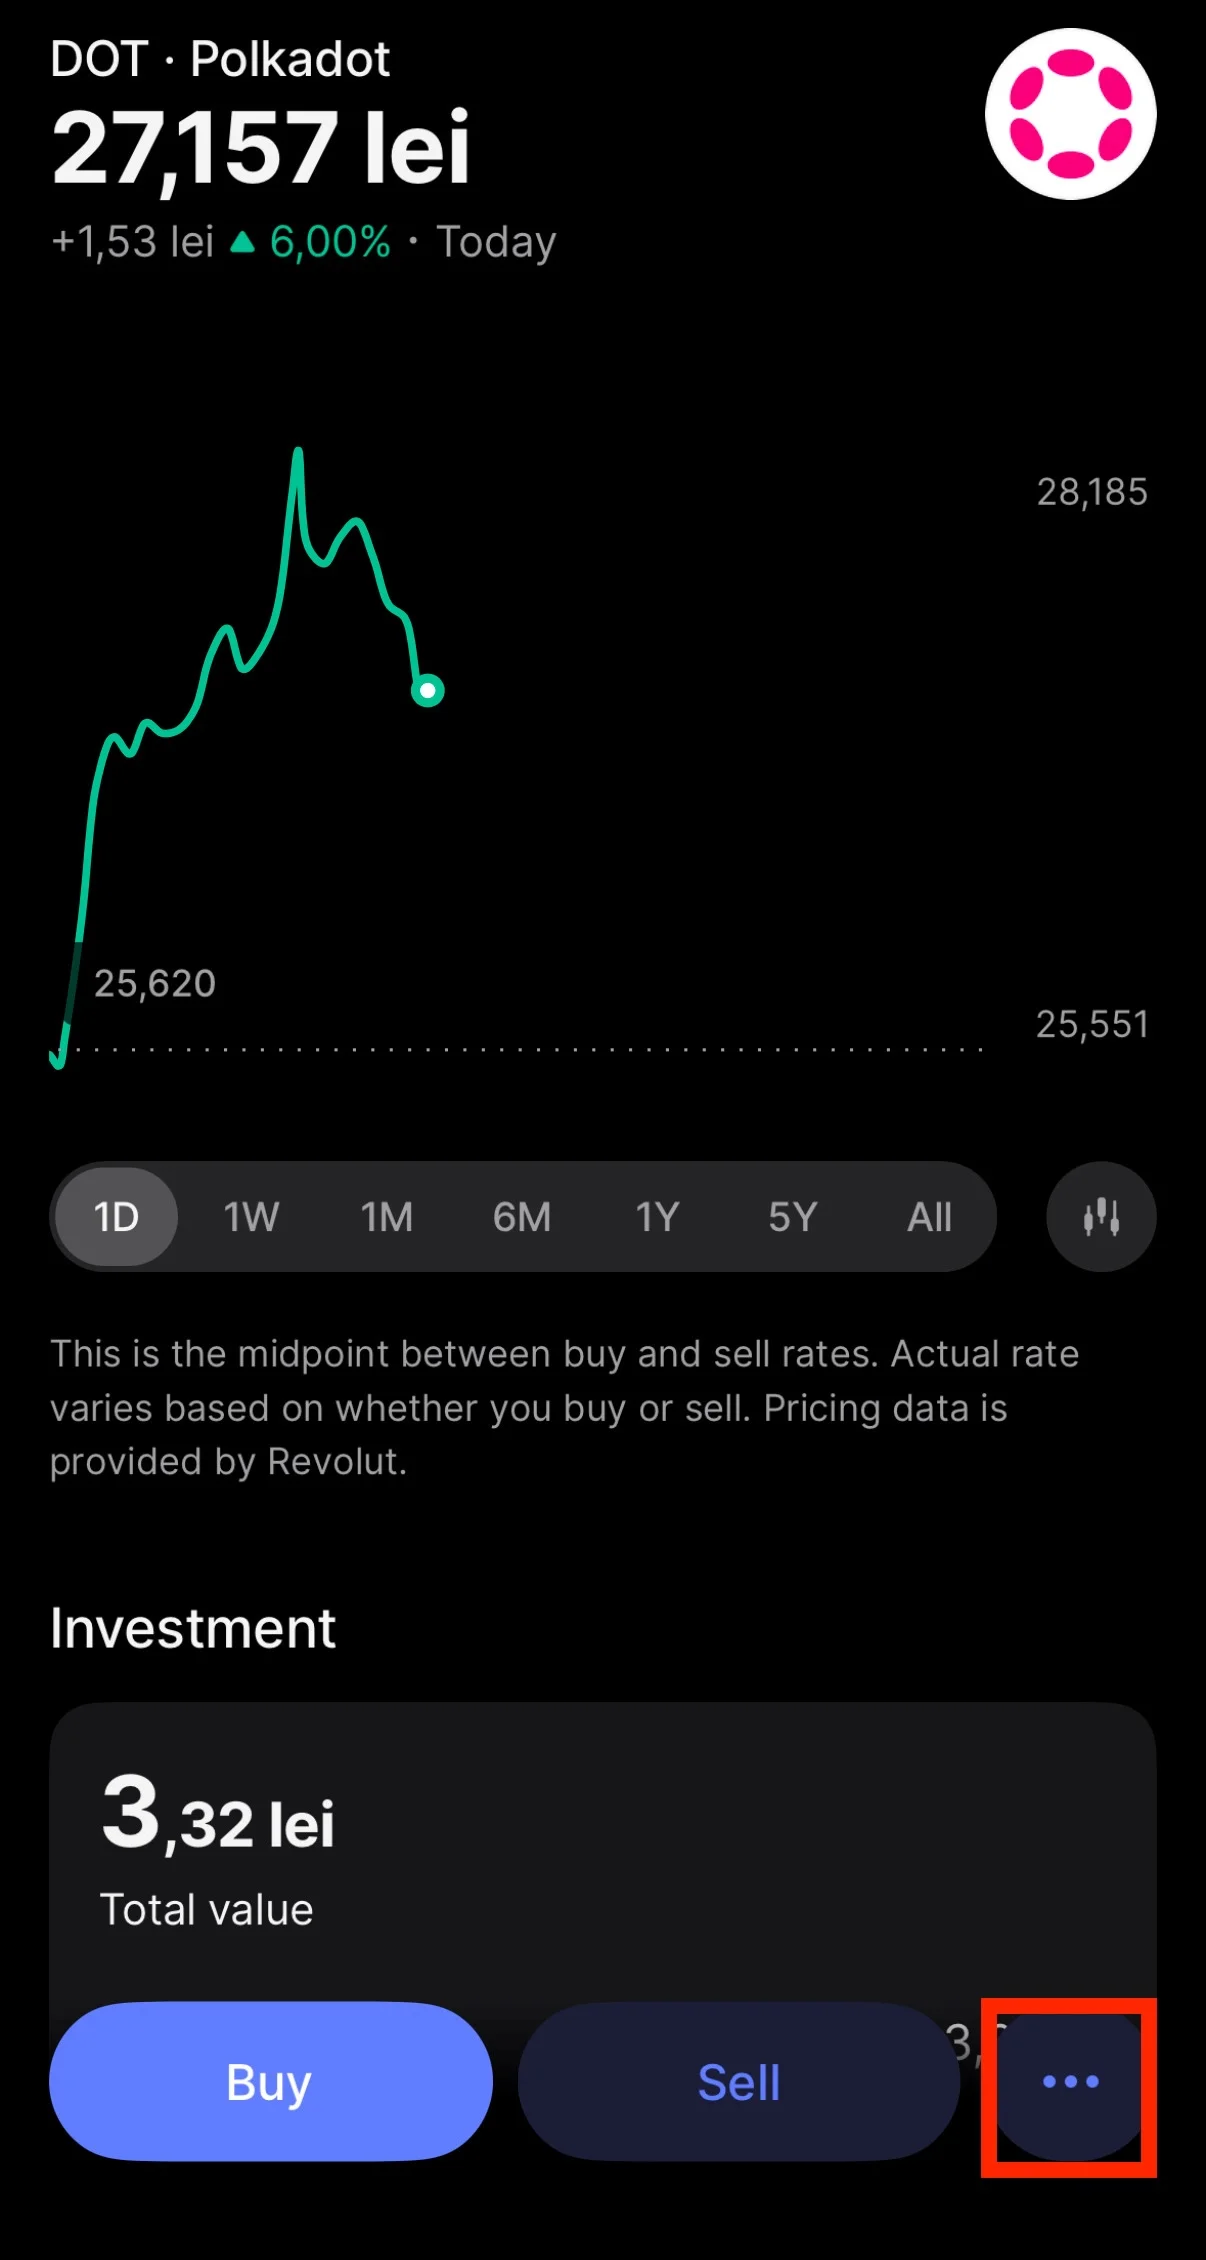Image resolution: width=1206 pixels, height=2260 pixels.
Task: Switch chart to 1M range
Action: [x=387, y=1217]
